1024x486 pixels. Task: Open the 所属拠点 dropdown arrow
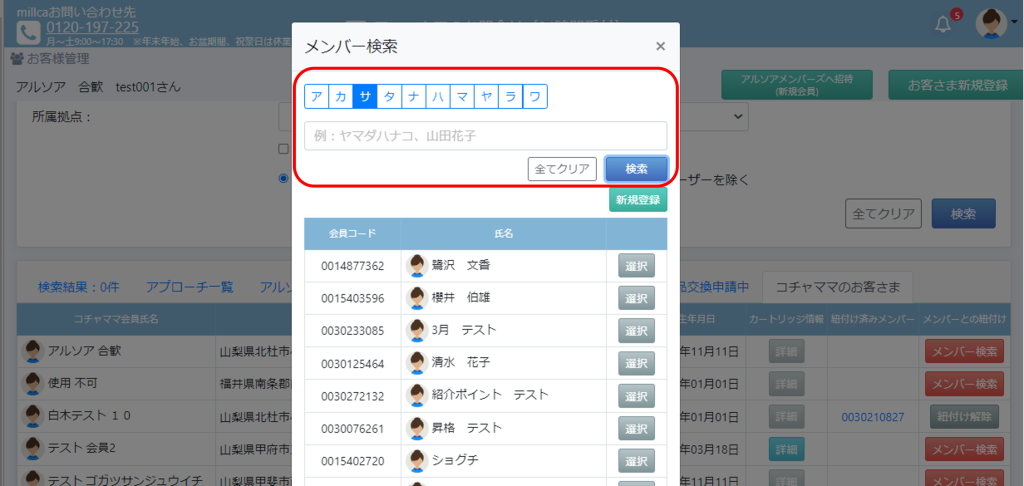tap(740, 117)
